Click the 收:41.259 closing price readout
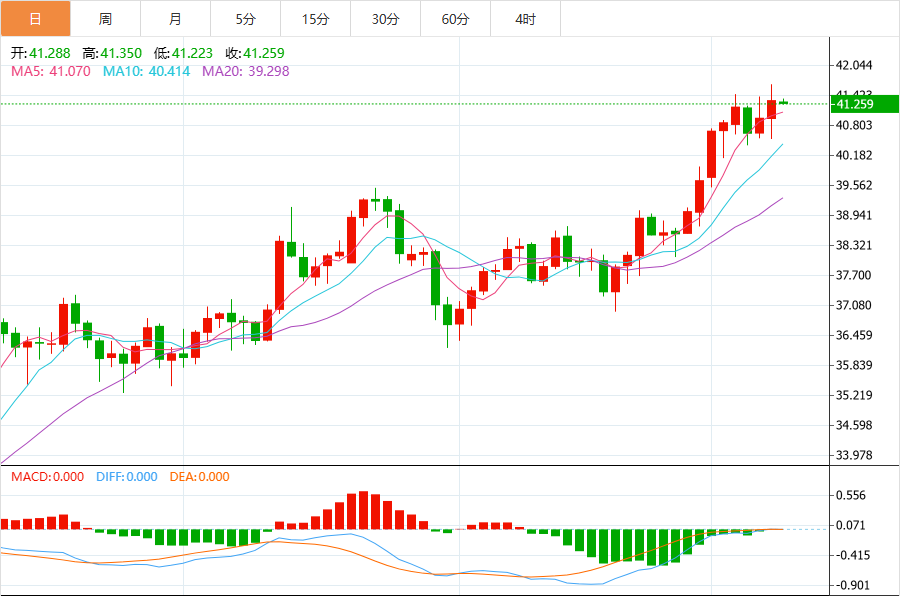 (x=255, y=53)
